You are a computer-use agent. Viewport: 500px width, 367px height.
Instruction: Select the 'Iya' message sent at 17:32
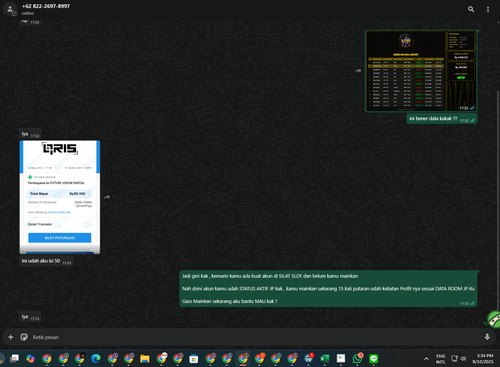[x=30, y=134]
